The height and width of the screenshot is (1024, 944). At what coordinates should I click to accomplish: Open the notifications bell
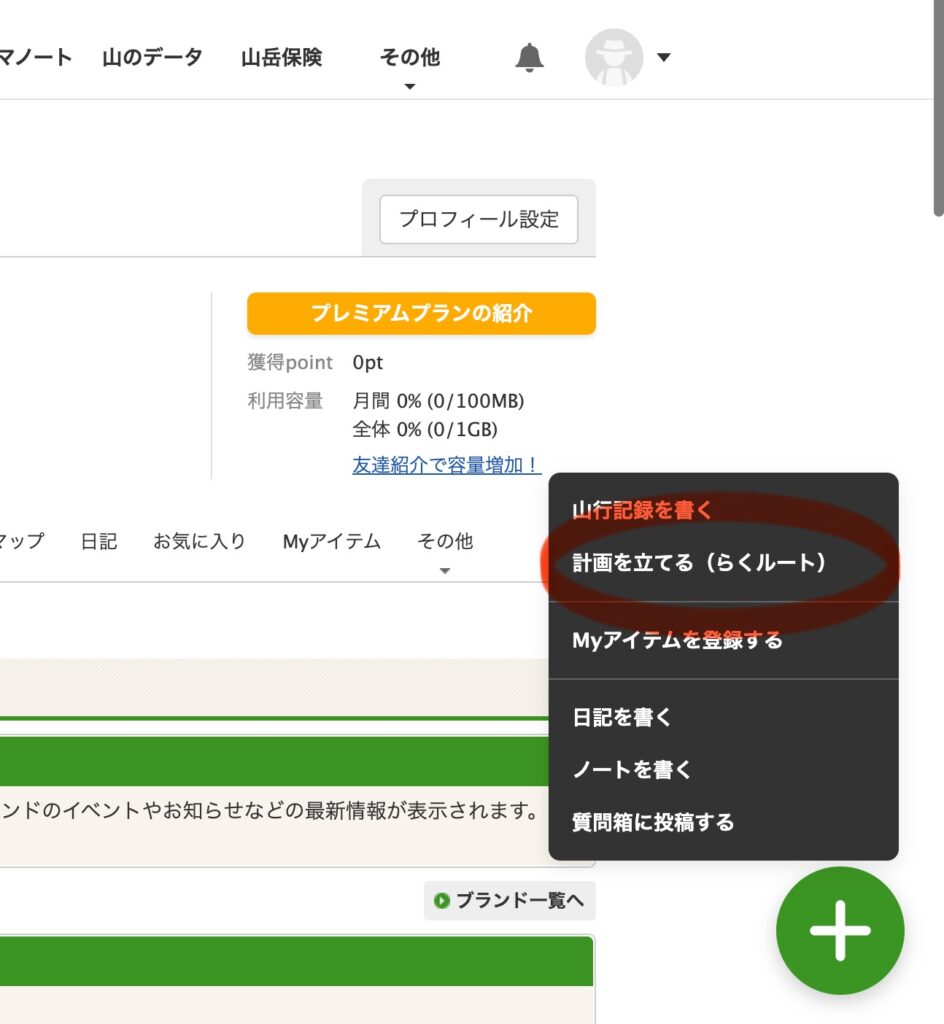click(x=529, y=57)
